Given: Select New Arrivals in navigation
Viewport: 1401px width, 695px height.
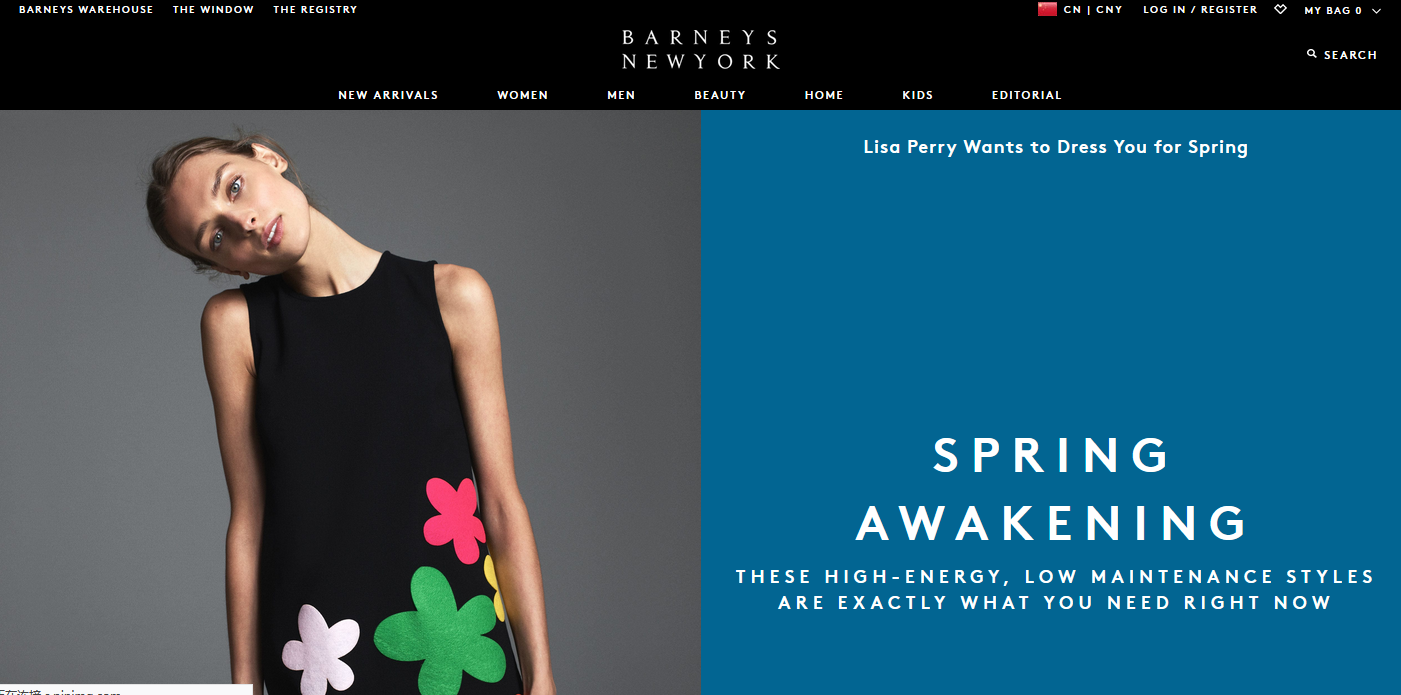Looking at the screenshot, I should [388, 95].
